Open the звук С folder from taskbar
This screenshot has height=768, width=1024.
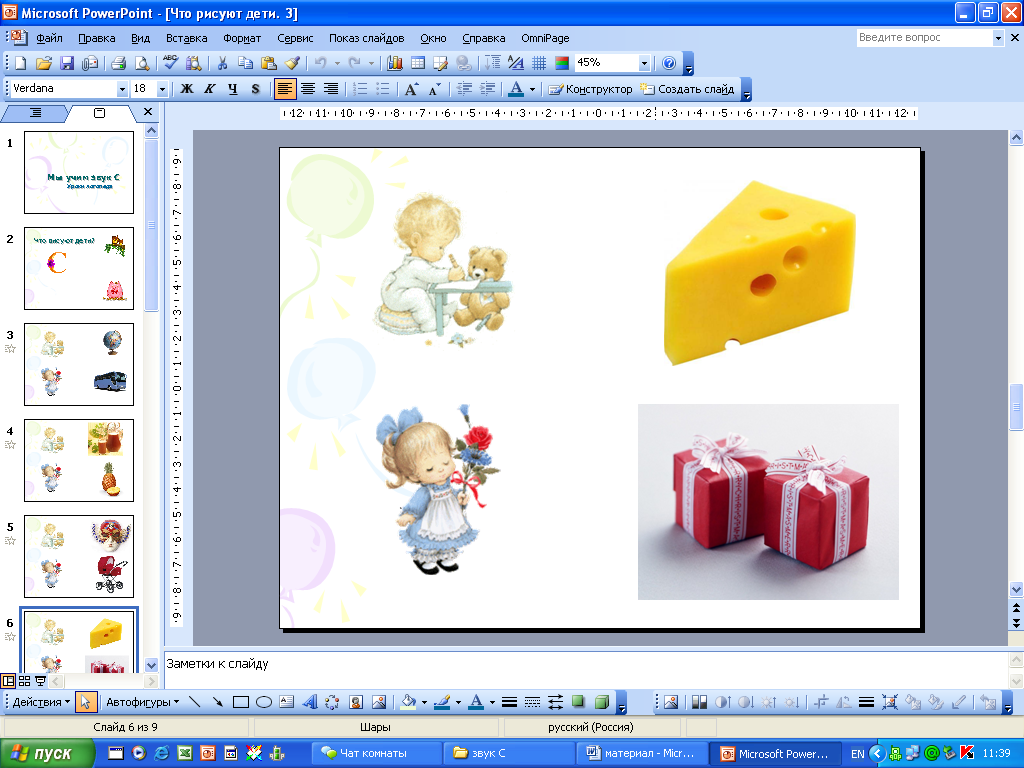(x=507, y=753)
